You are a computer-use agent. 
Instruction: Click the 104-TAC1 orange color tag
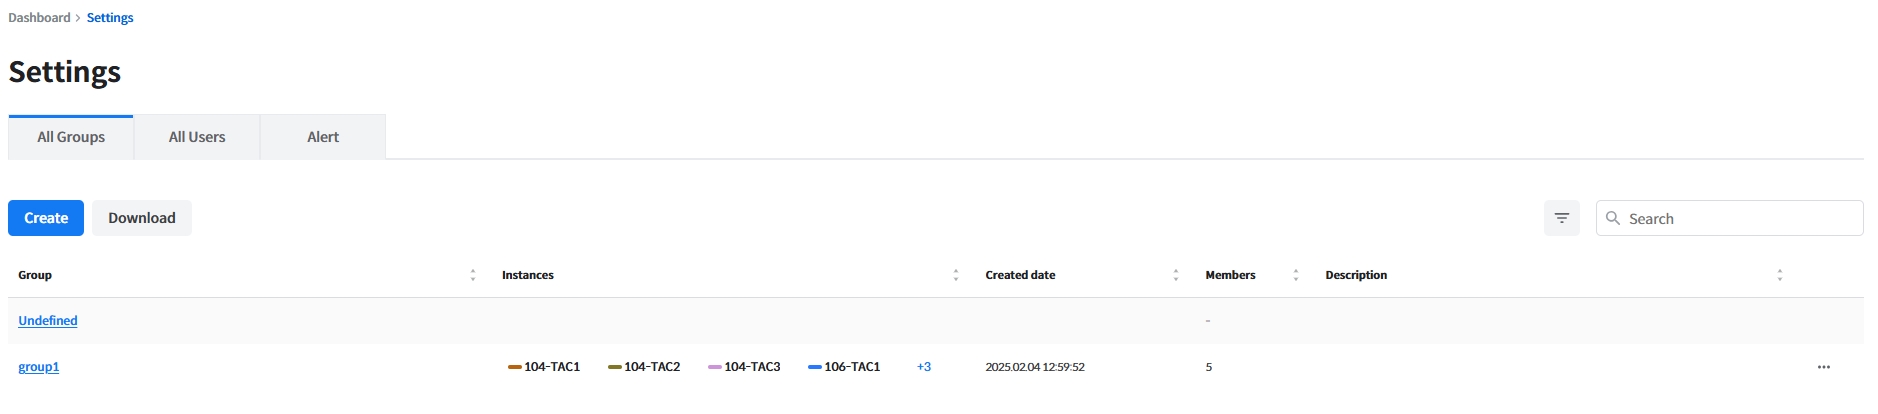coord(515,367)
